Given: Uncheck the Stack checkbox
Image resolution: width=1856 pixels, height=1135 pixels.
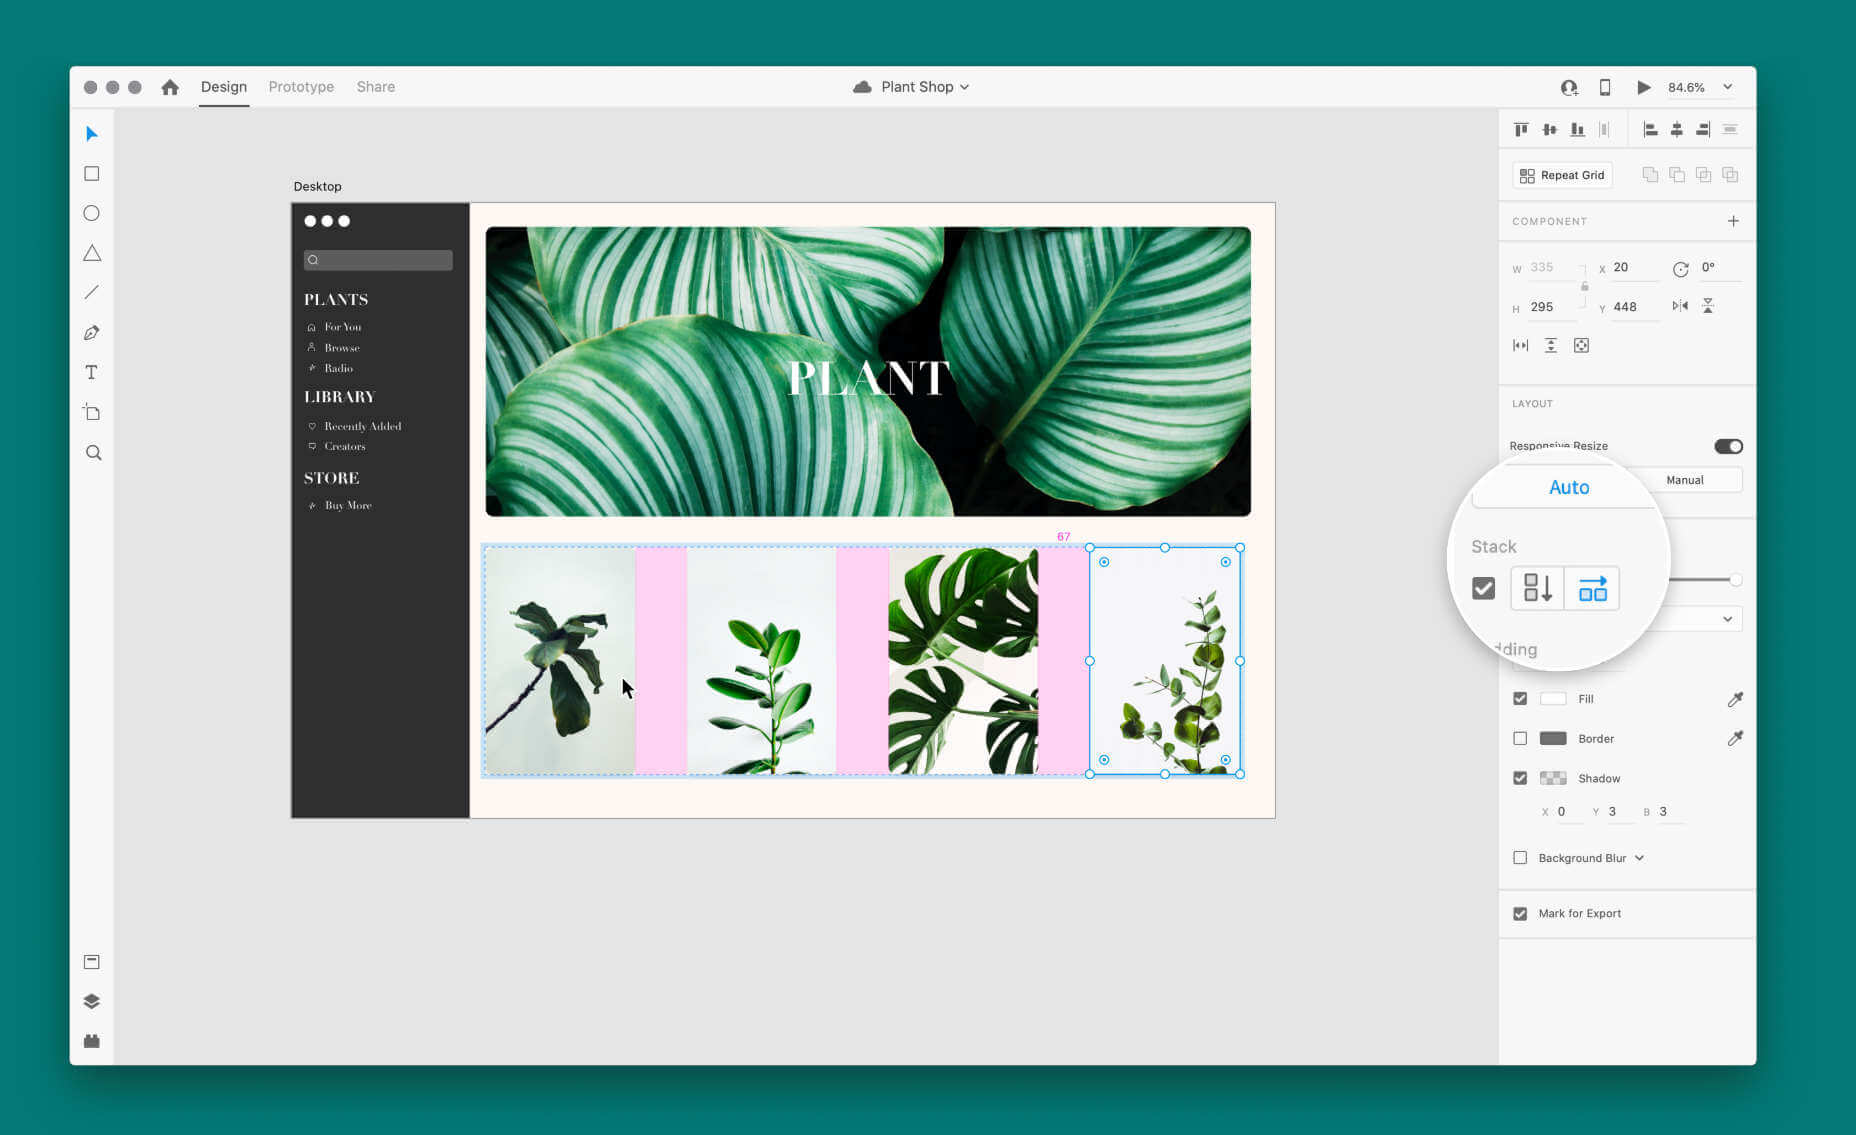Looking at the screenshot, I should point(1484,588).
